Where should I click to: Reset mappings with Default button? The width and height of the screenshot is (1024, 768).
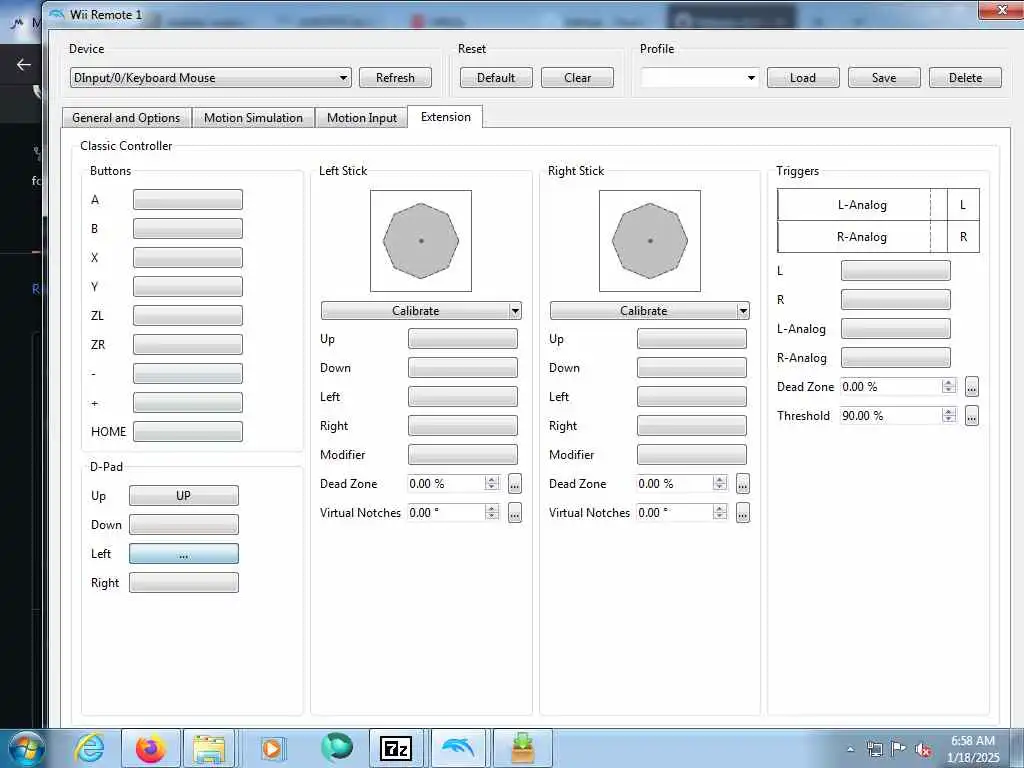coord(496,78)
